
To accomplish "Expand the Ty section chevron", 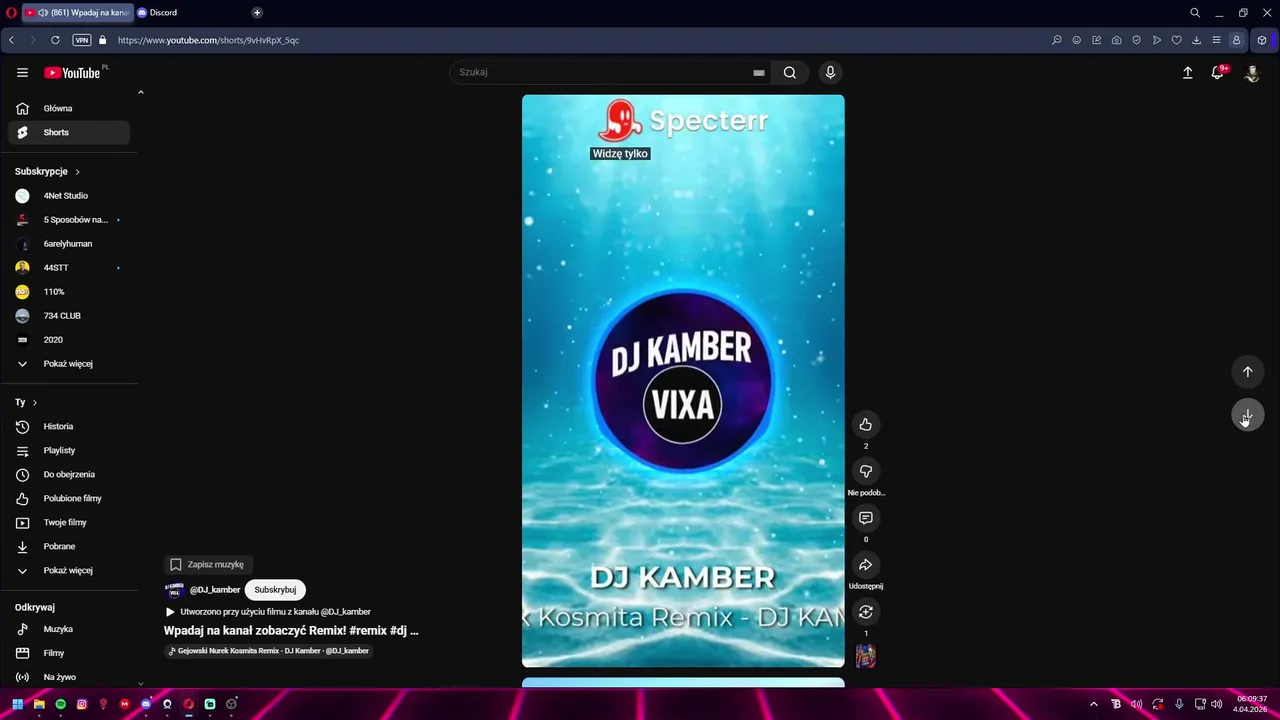I will coord(35,402).
